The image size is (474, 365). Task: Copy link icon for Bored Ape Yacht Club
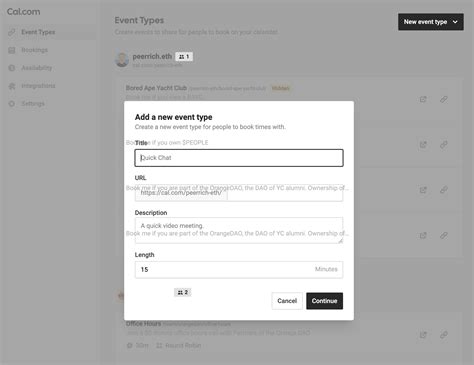coord(443,99)
